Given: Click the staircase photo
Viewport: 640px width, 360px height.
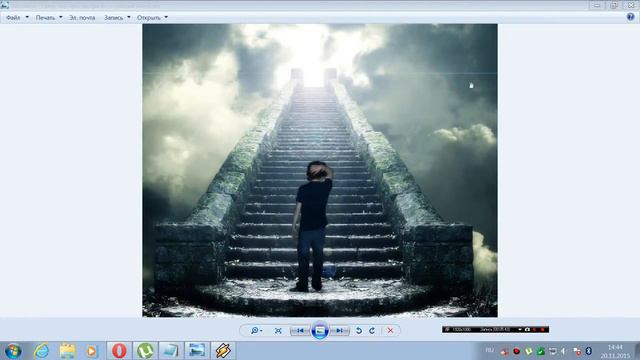Looking at the screenshot, I should point(320,170).
